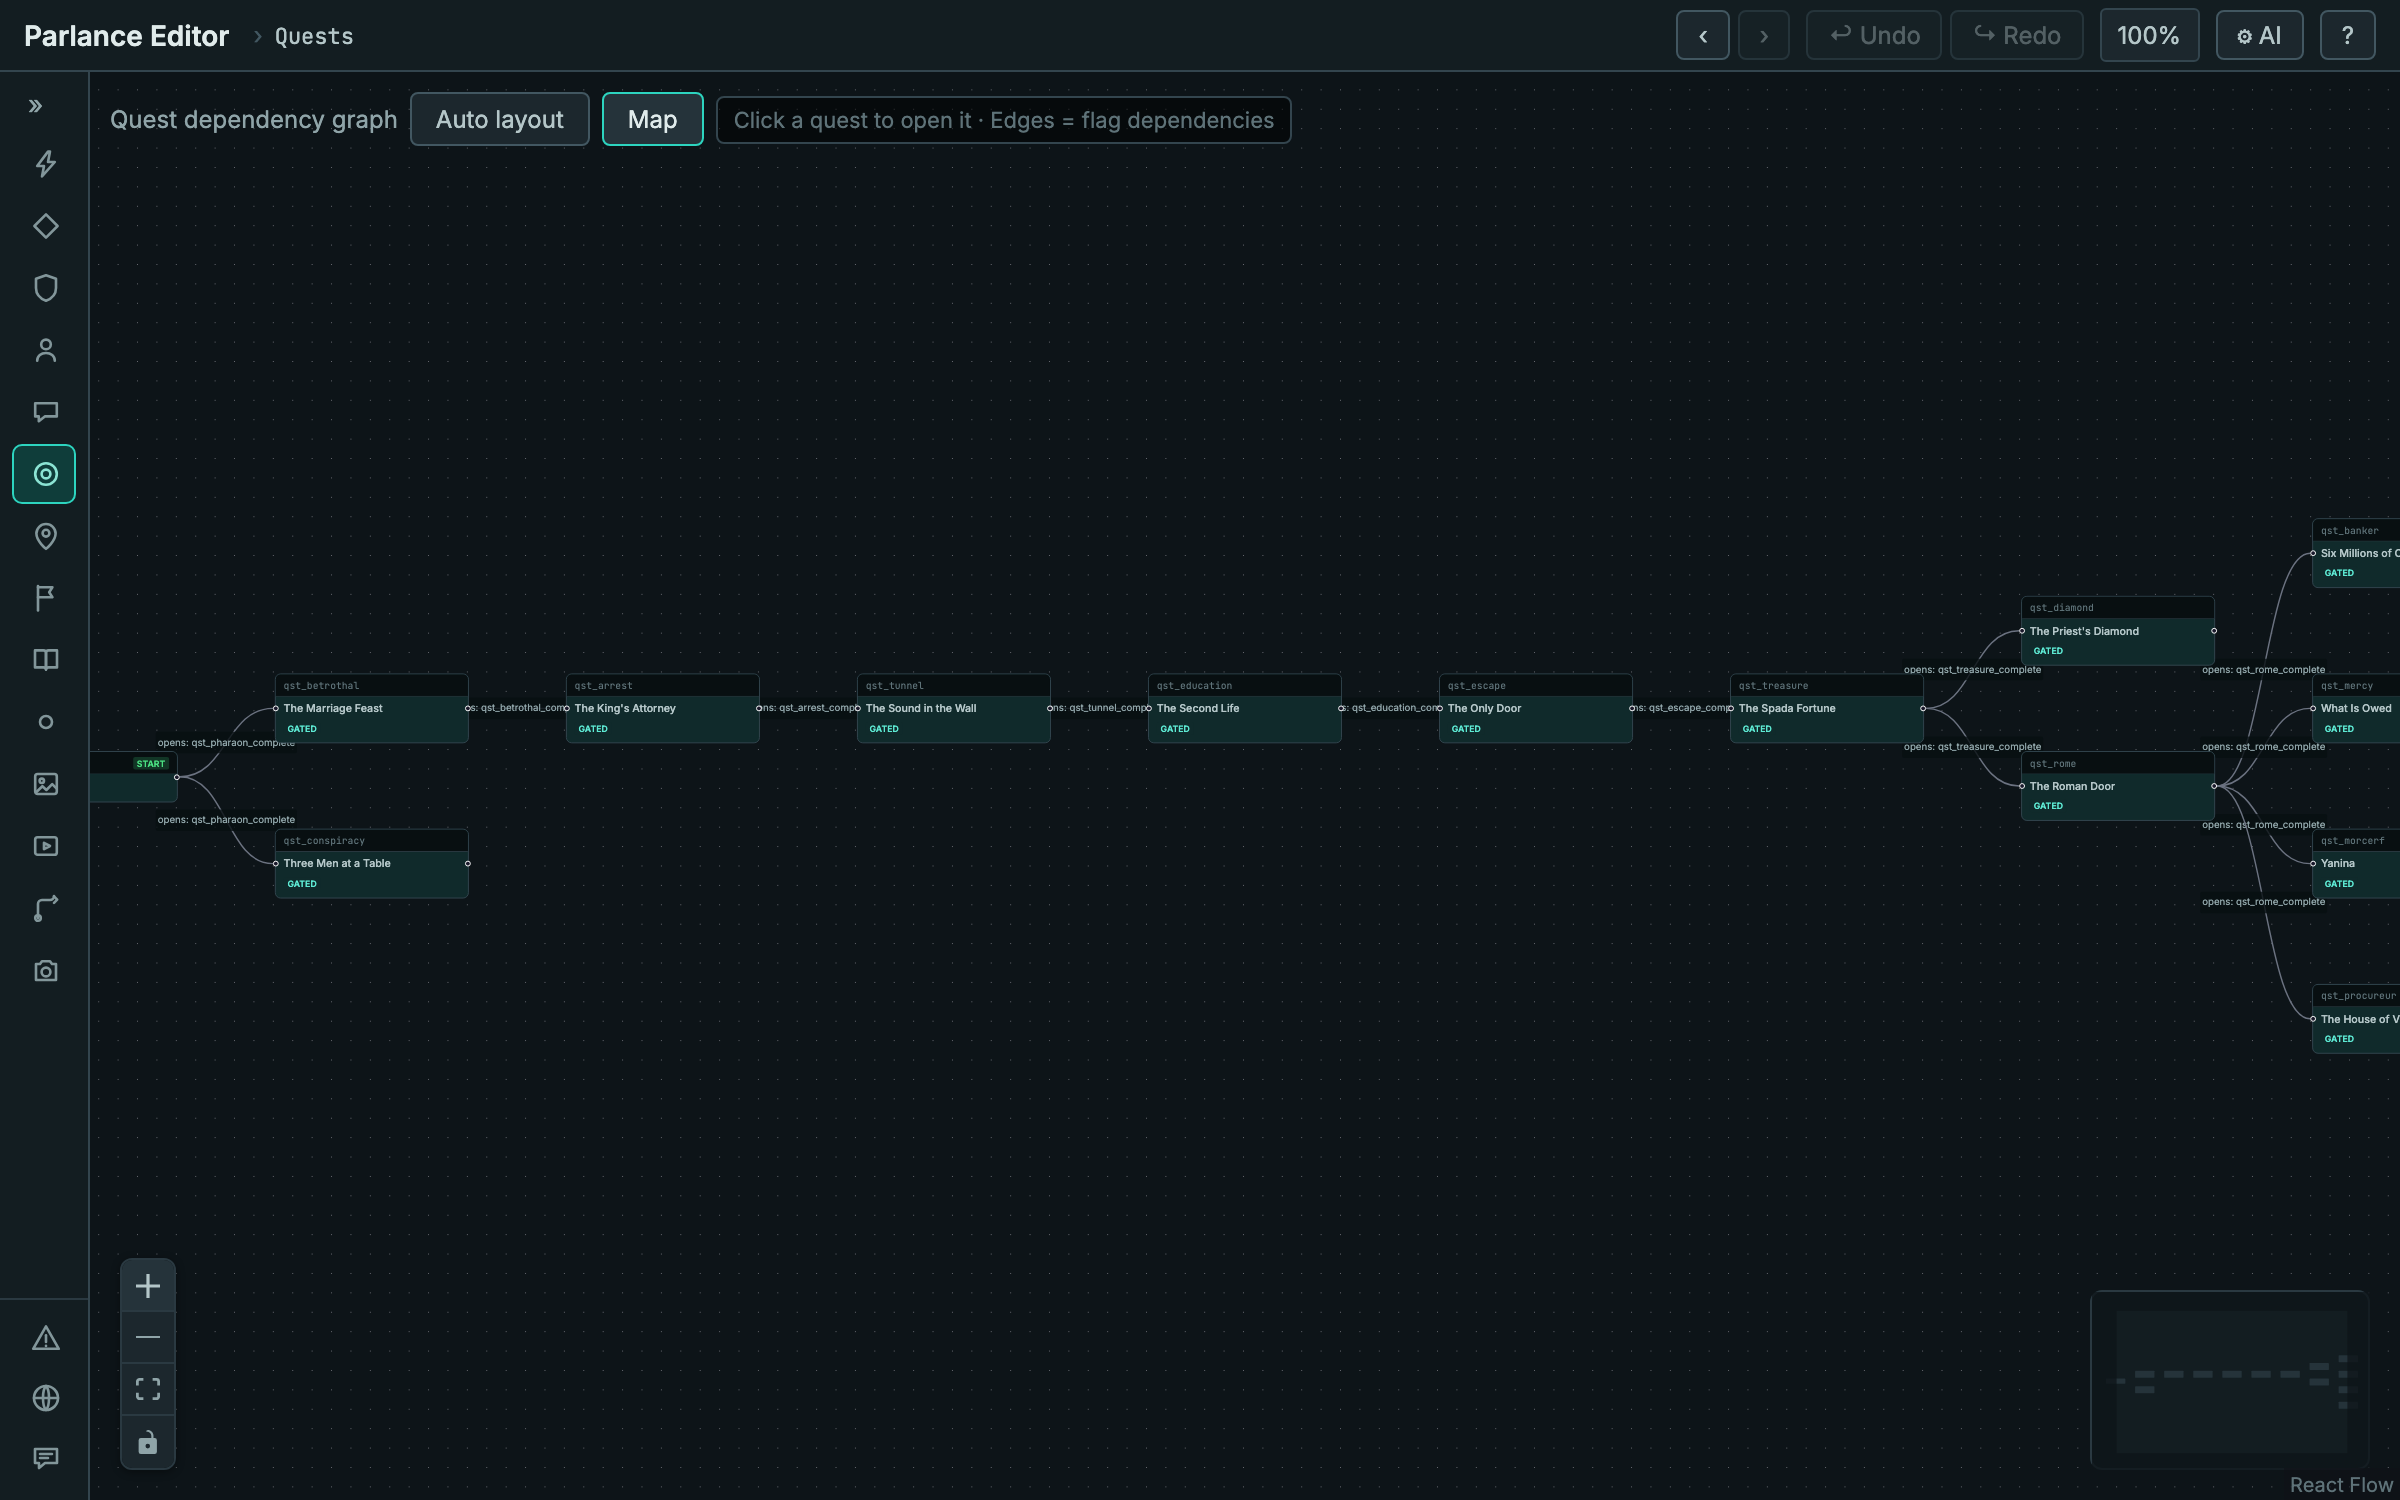Go back with the left chevron

[1702, 35]
